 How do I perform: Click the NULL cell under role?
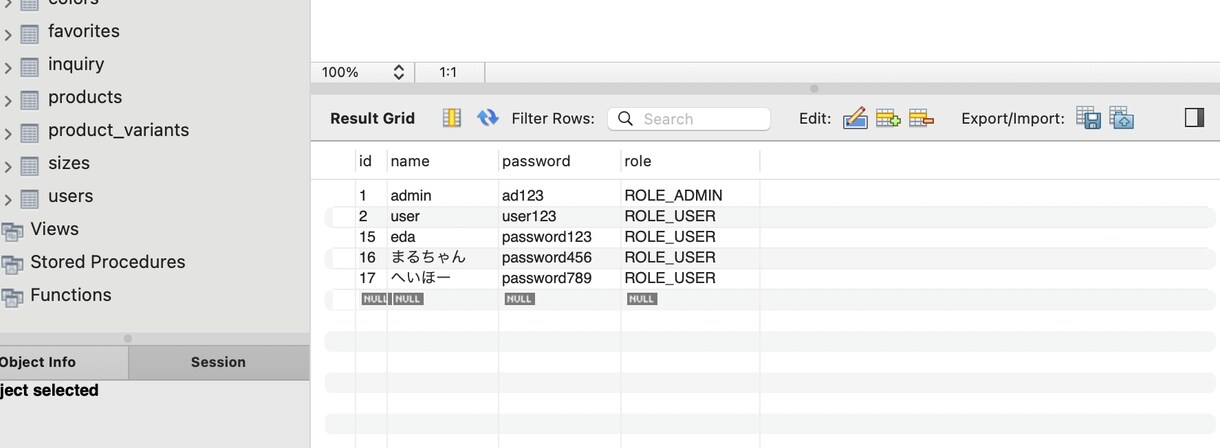coord(642,299)
